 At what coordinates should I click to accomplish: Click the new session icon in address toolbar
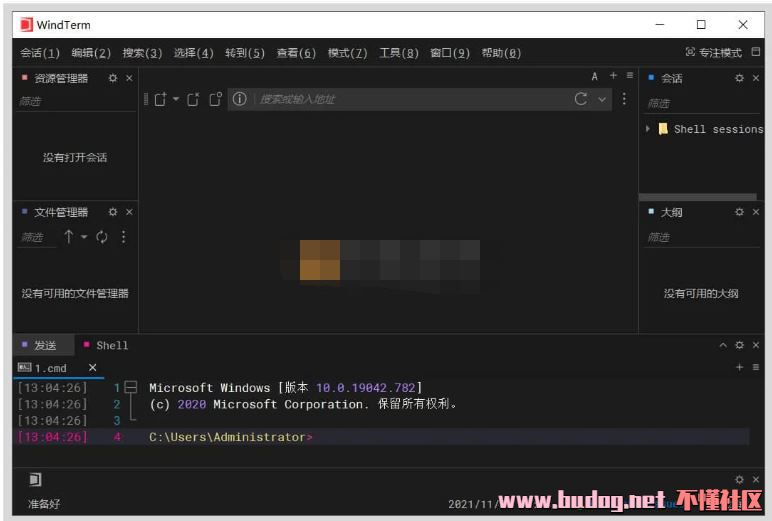(x=160, y=99)
